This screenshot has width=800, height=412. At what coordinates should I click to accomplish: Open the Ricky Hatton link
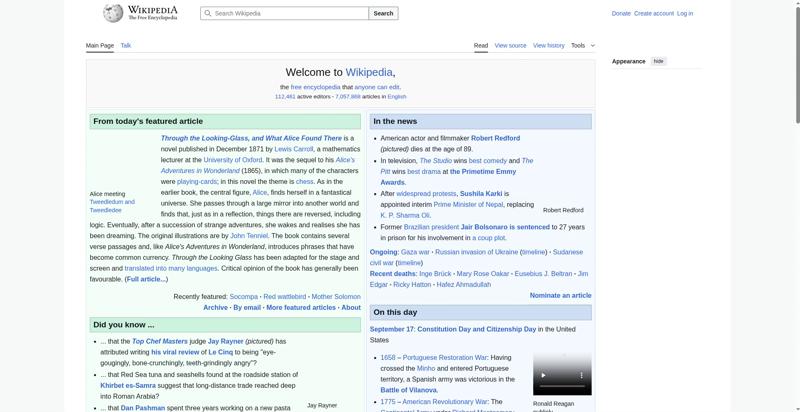coord(412,285)
